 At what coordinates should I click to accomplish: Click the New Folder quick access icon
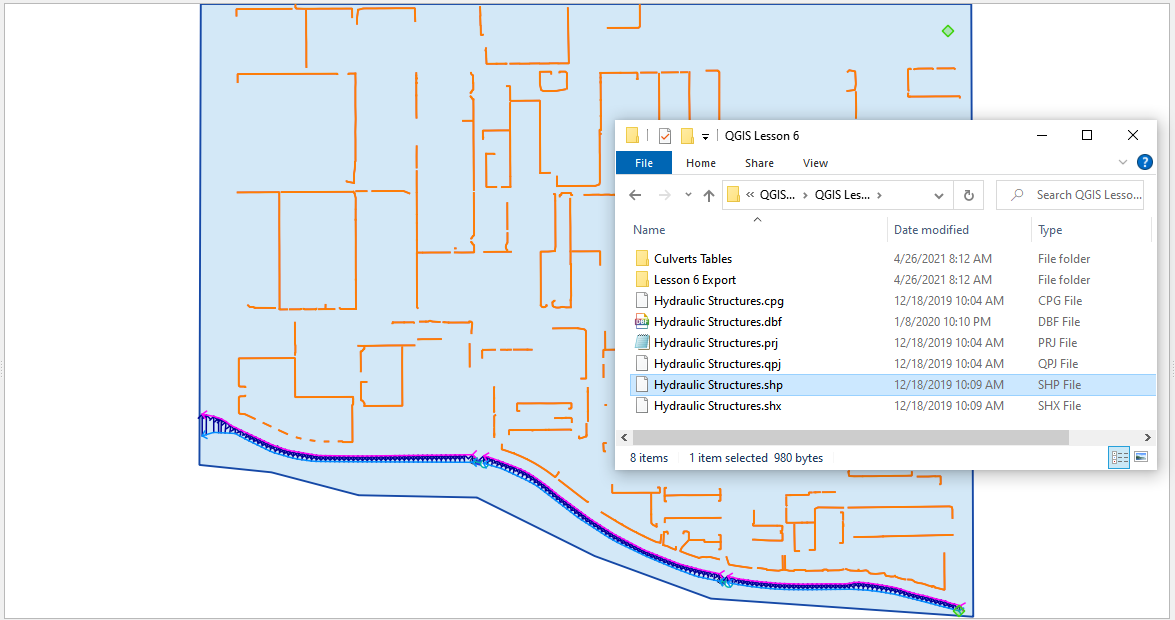(687, 136)
